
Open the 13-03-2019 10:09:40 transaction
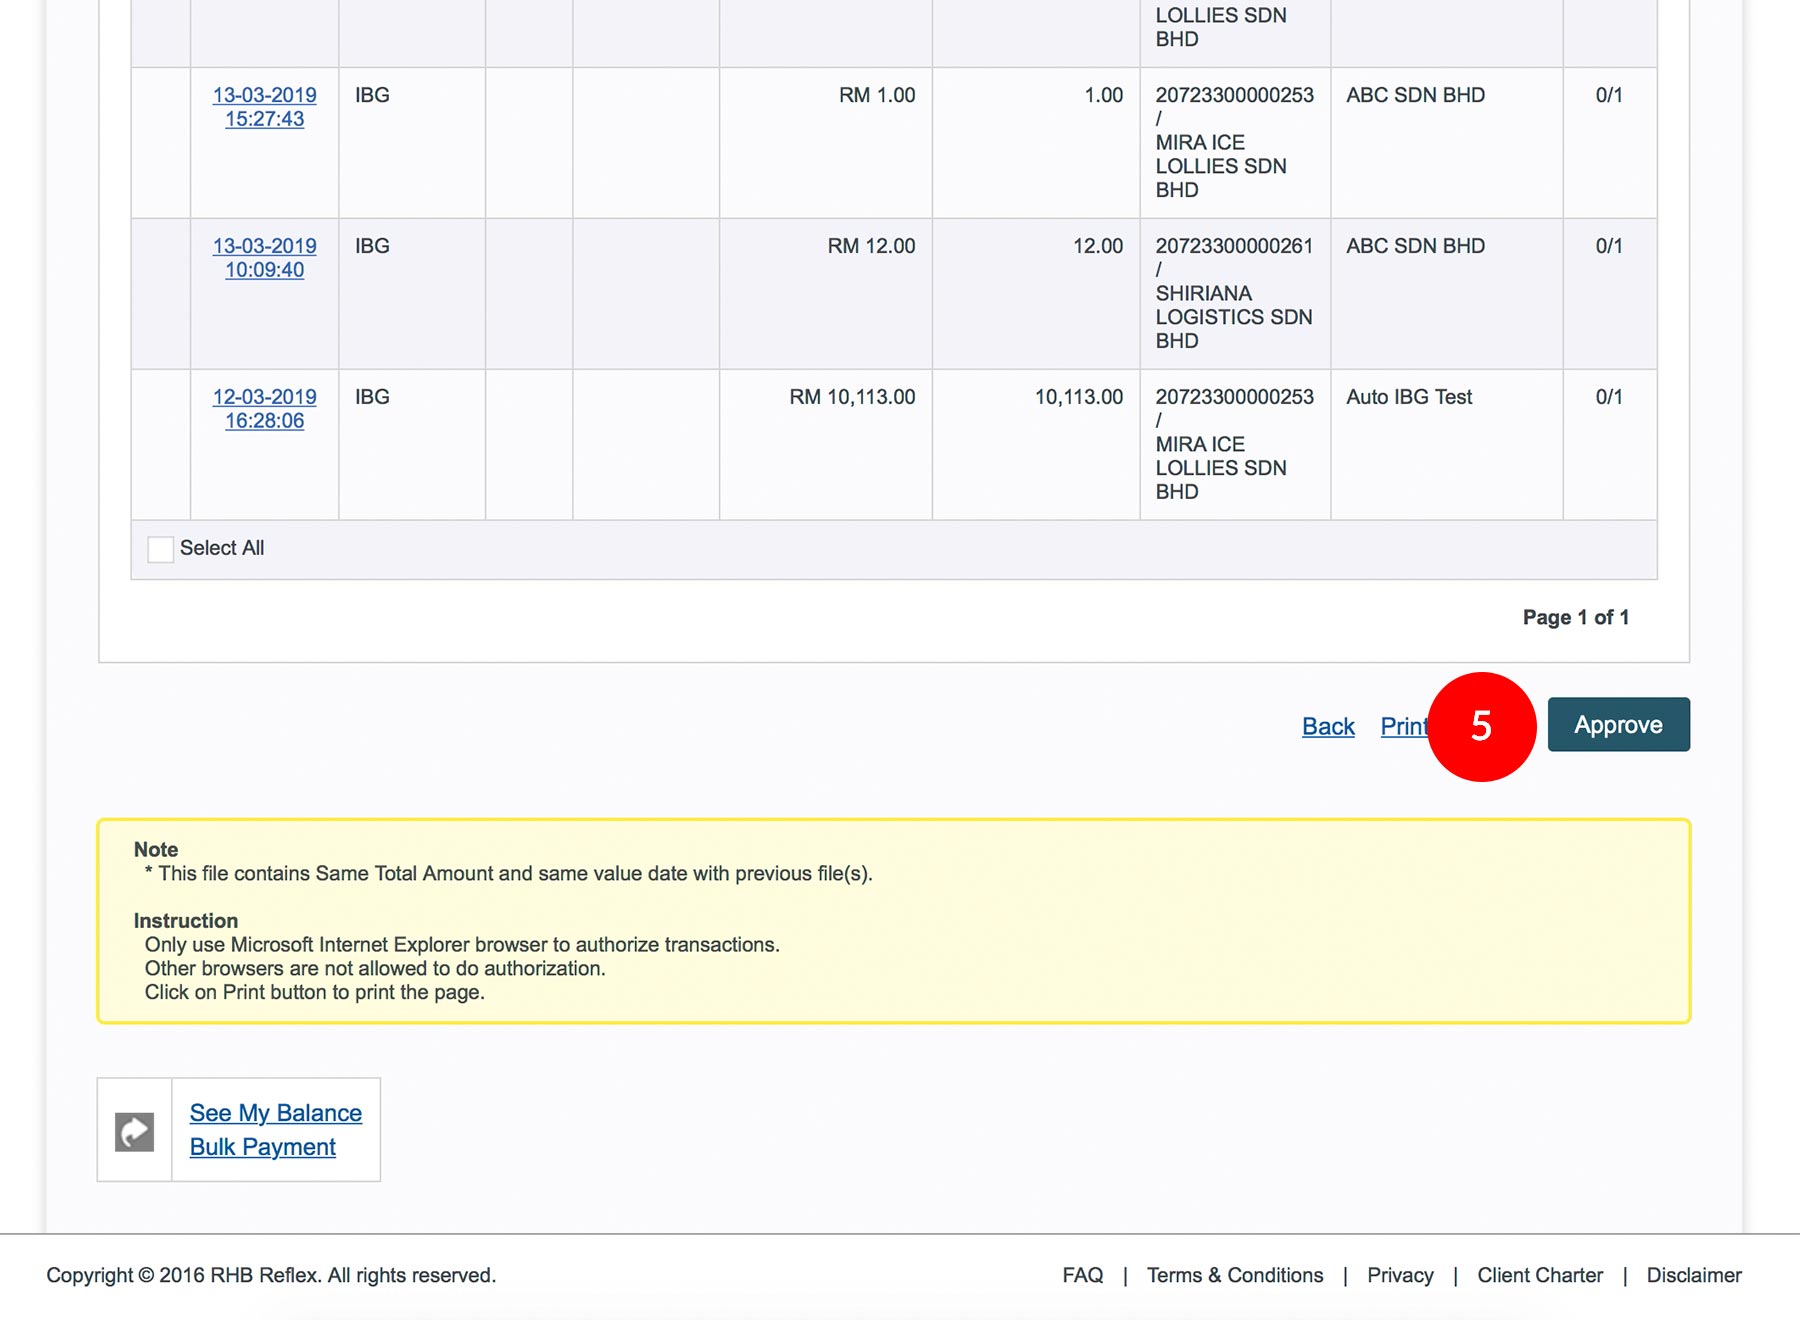(x=264, y=258)
